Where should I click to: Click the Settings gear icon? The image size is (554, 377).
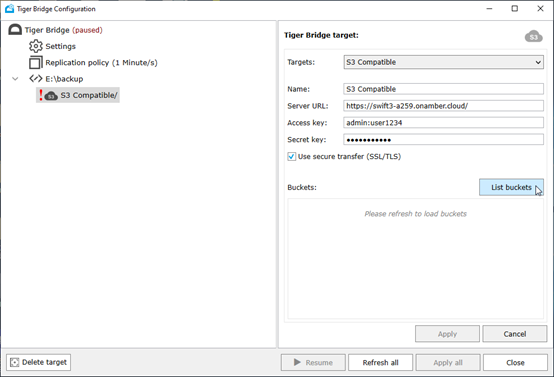click(36, 46)
